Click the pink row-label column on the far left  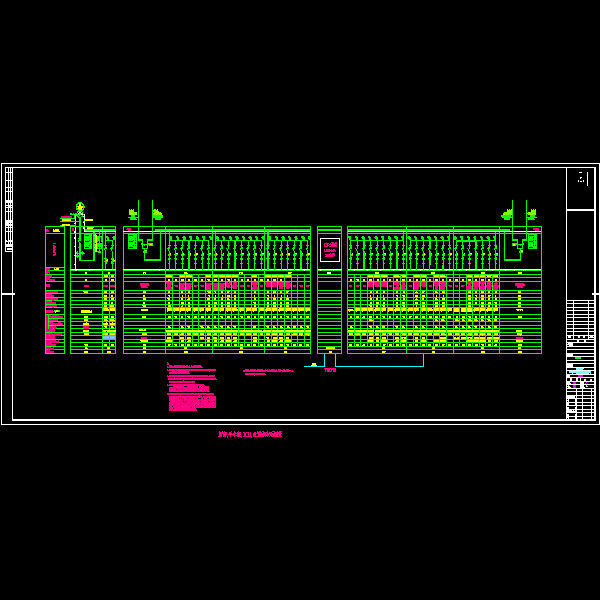click(50, 310)
